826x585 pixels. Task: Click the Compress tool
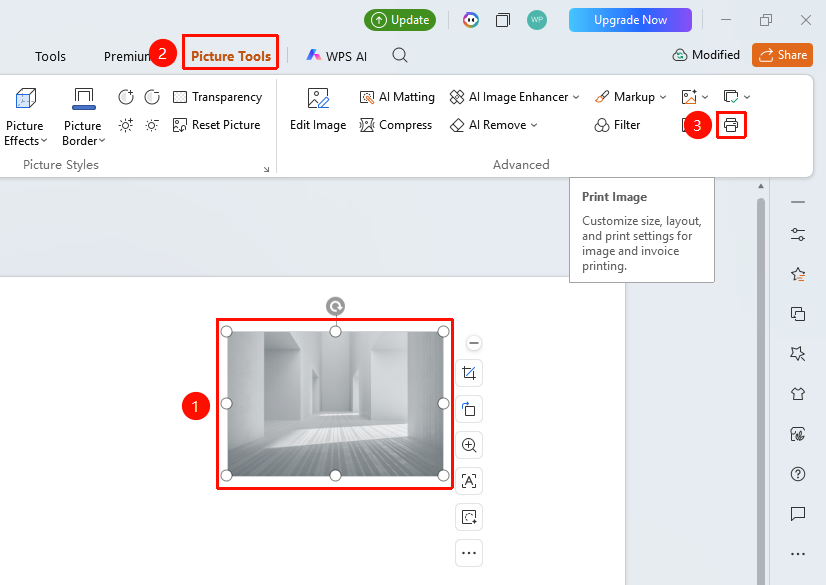(x=396, y=125)
